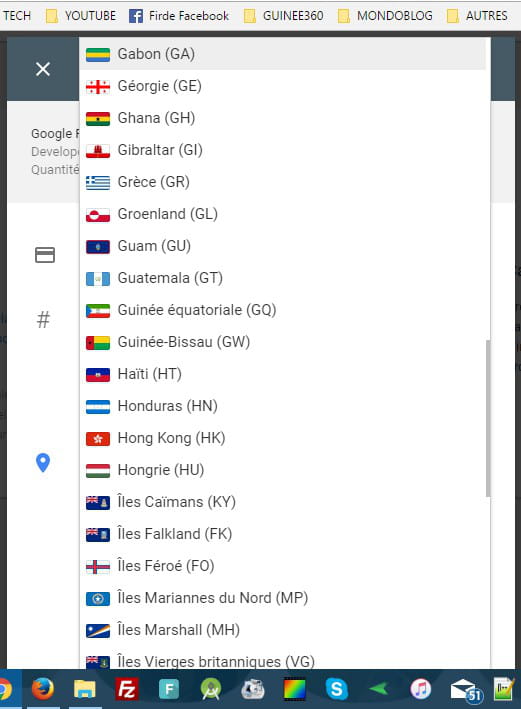Open Firefox from the taskbar
Screen dimensions: 521x709
pyautogui.click(x=43, y=689)
